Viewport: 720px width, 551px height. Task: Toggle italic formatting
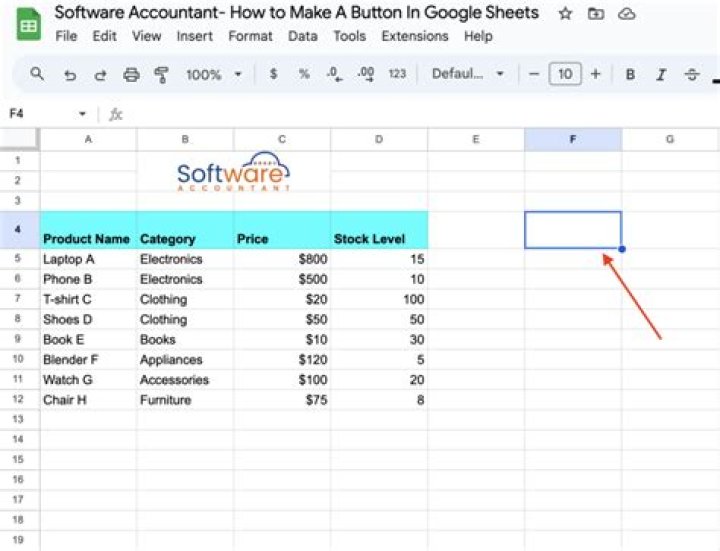[661, 74]
